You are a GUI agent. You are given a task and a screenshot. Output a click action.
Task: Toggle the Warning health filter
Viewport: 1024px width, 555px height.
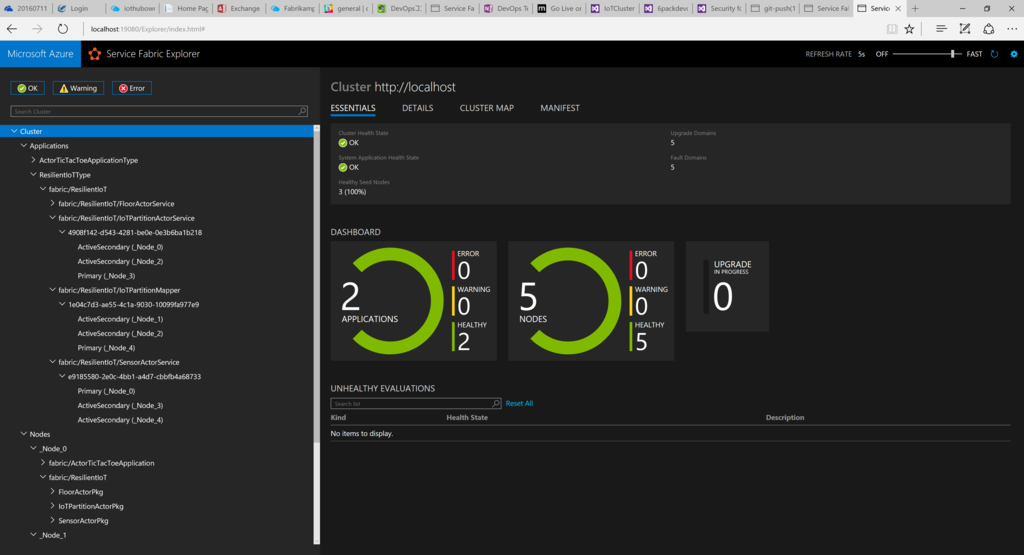coord(78,88)
